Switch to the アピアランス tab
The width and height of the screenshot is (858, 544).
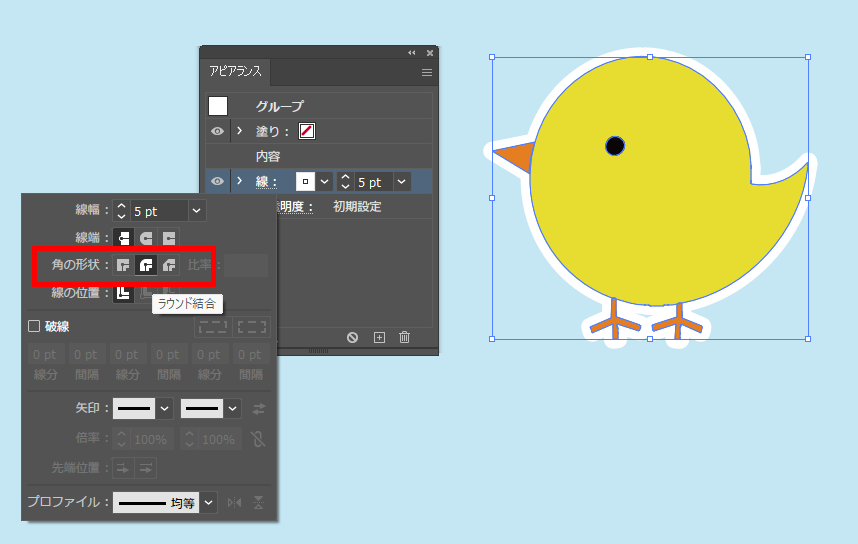235,73
